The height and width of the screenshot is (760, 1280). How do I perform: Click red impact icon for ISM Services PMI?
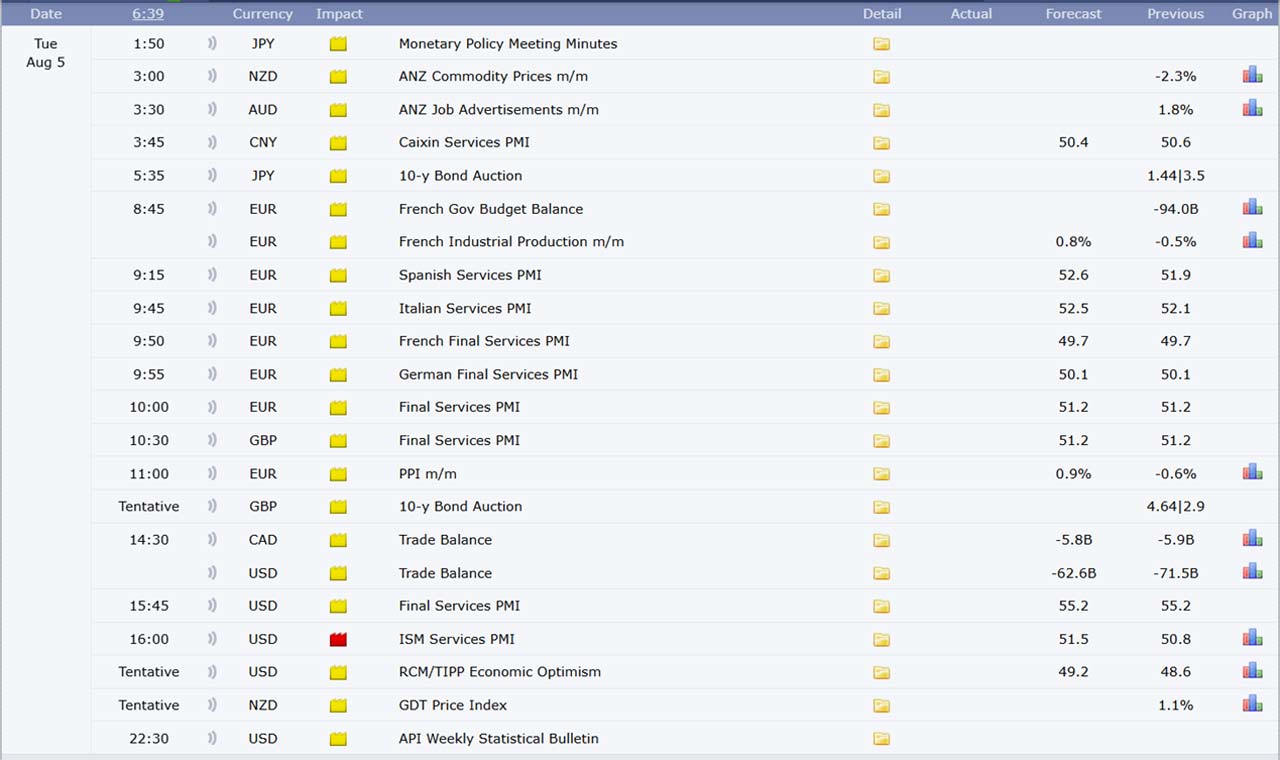click(338, 639)
